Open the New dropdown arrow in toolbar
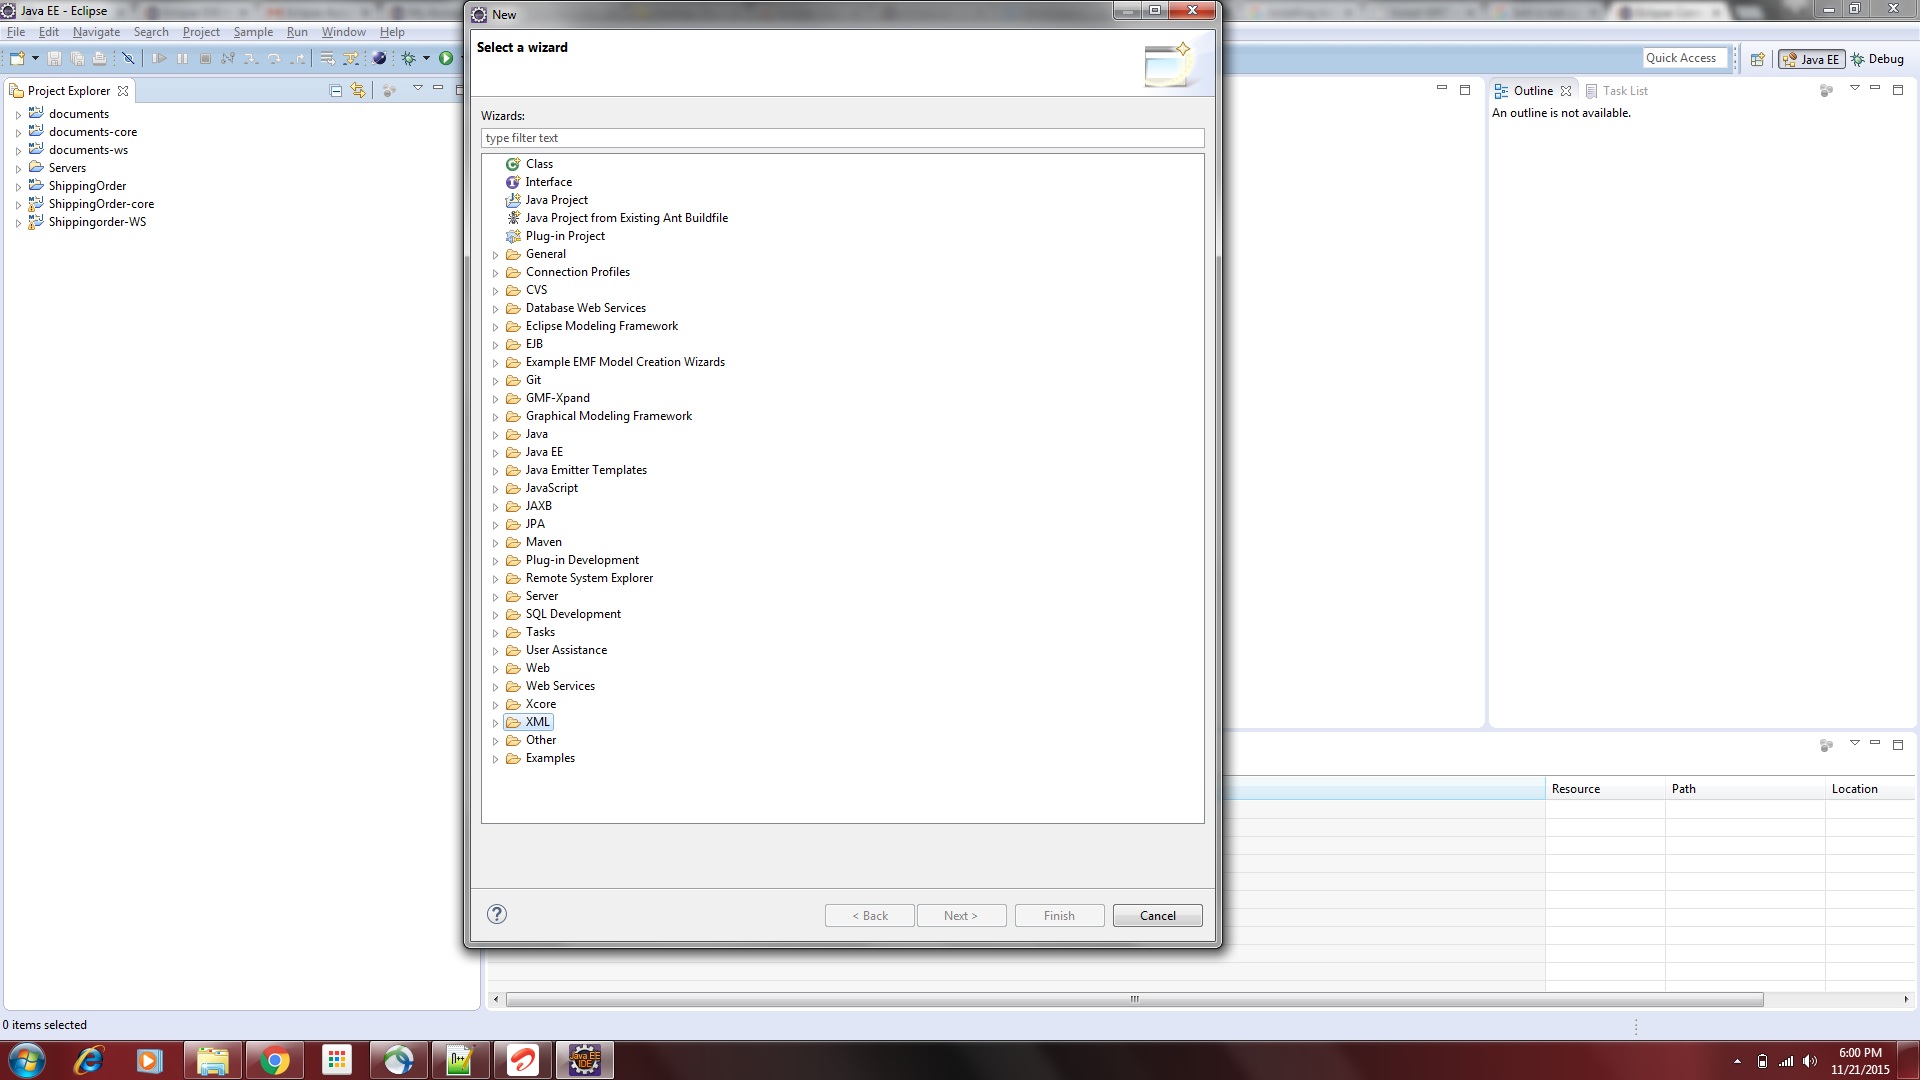The height and width of the screenshot is (1080, 1920). (x=35, y=58)
